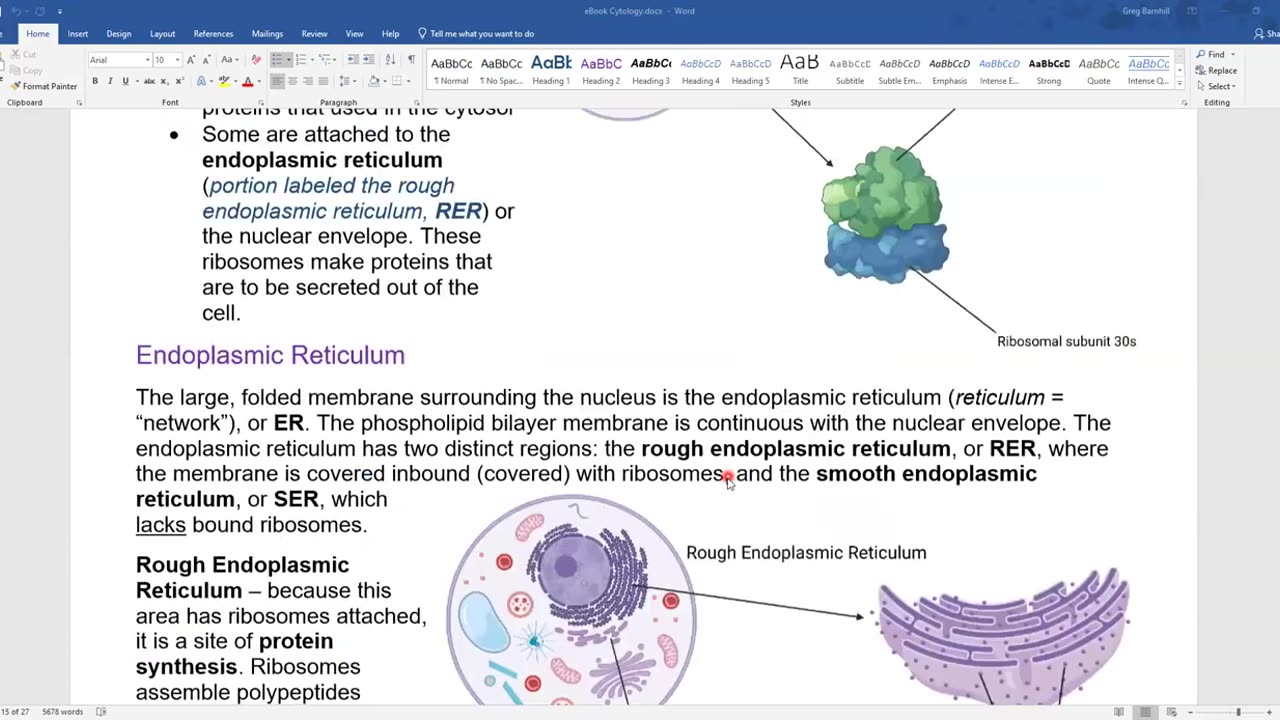Align text right

click(x=308, y=81)
